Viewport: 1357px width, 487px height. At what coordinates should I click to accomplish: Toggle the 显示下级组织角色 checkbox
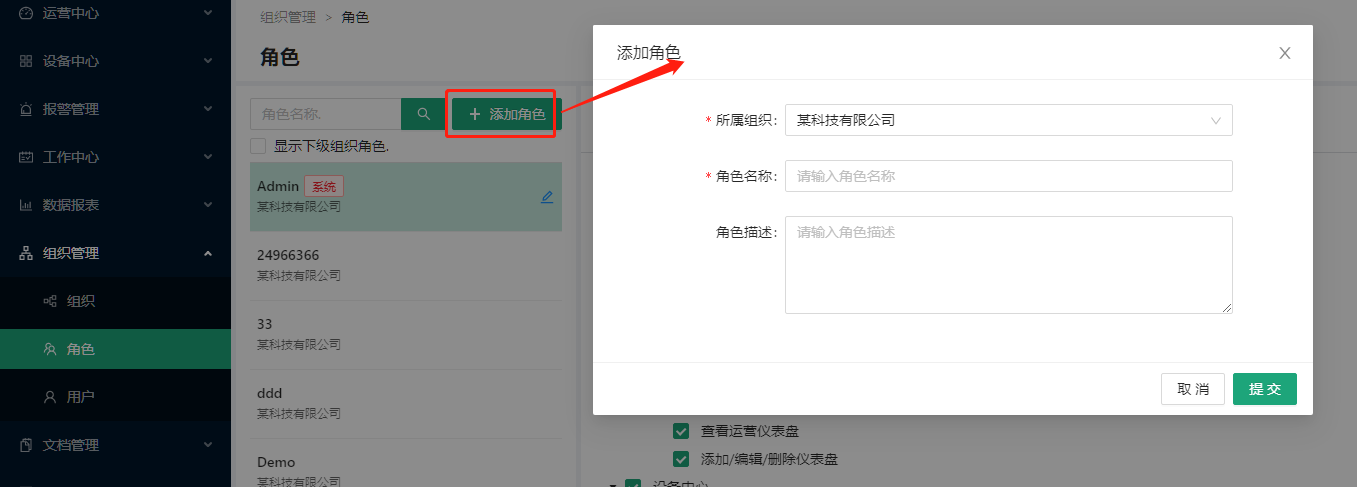tap(258, 146)
